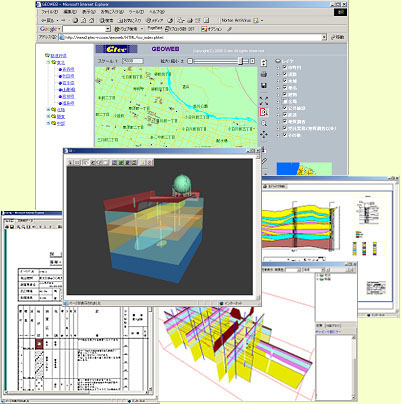401x404 pixels.
Task: Toggle the 受託業務(地質調査以外) layer checkbox
Action: click(x=285, y=128)
